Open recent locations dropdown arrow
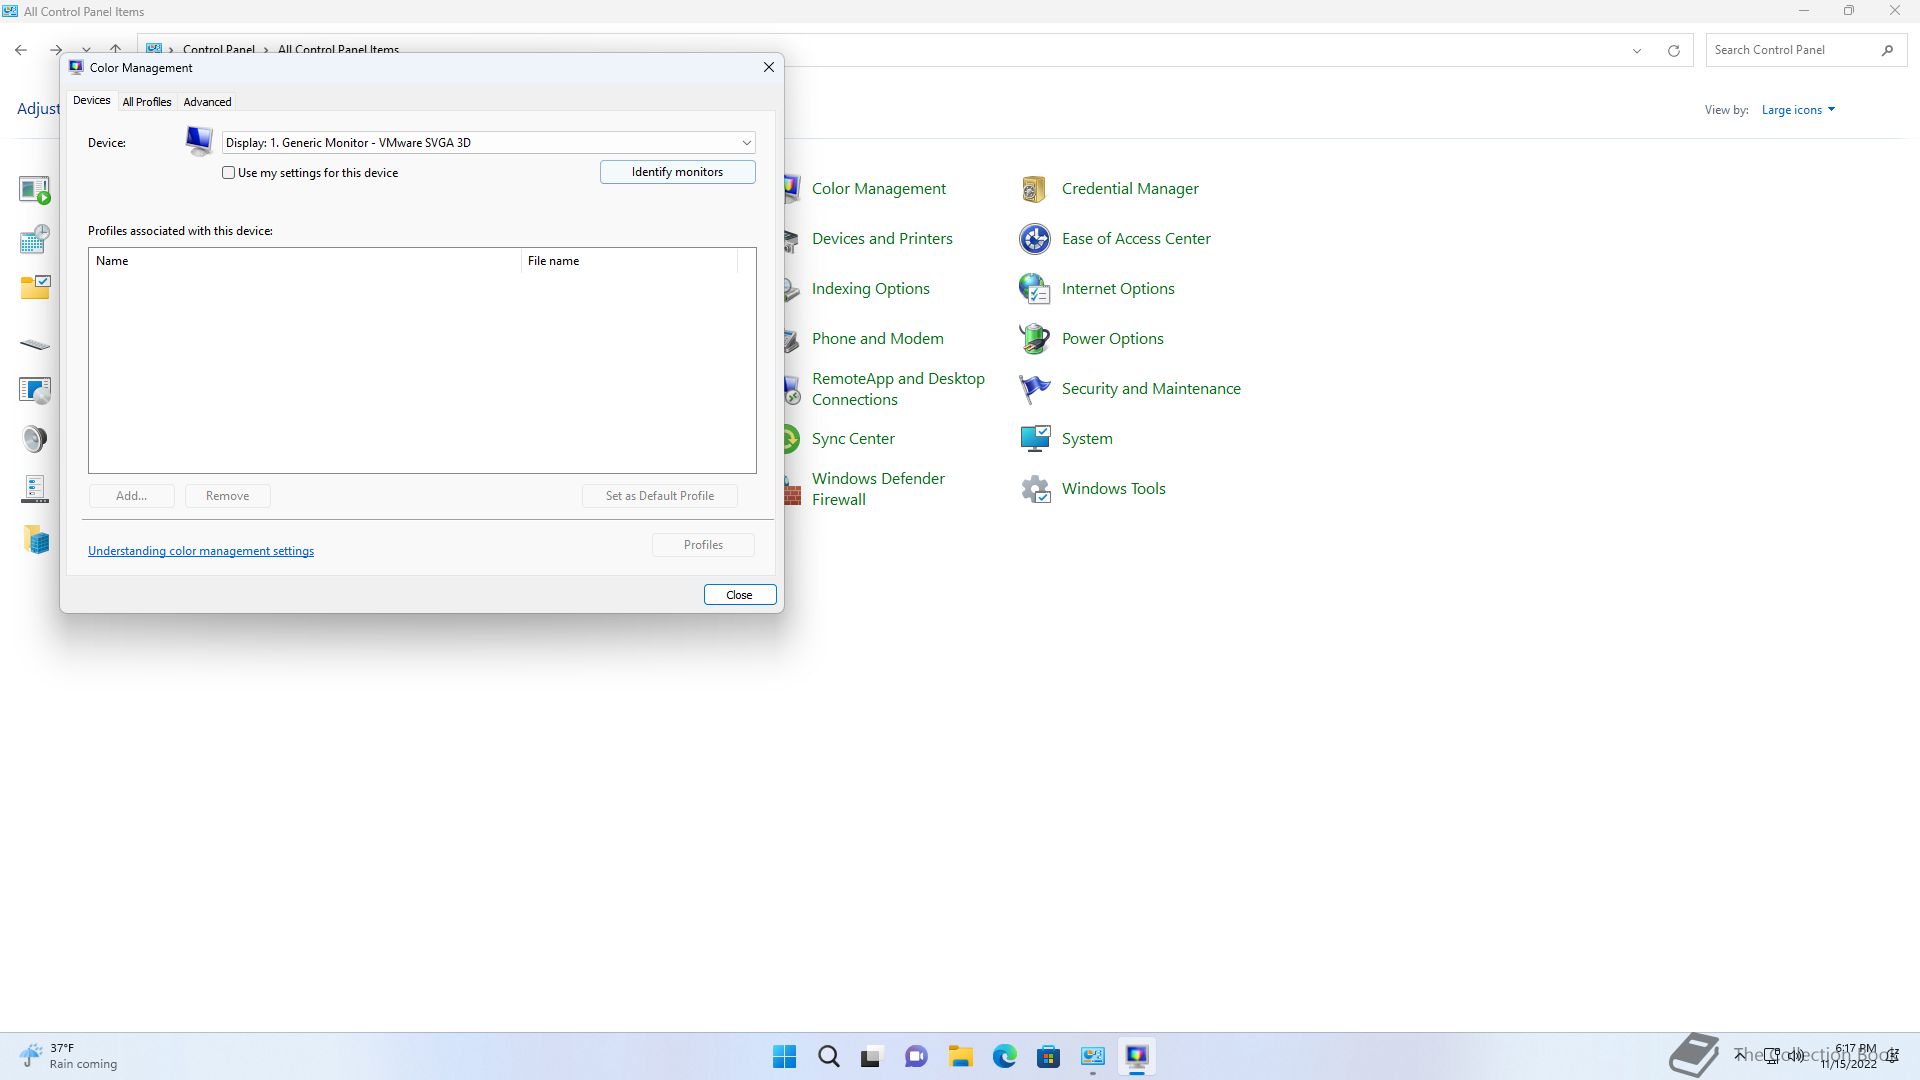The width and height of the screenshot is (1920, 1080). click(x=87, y=49)
